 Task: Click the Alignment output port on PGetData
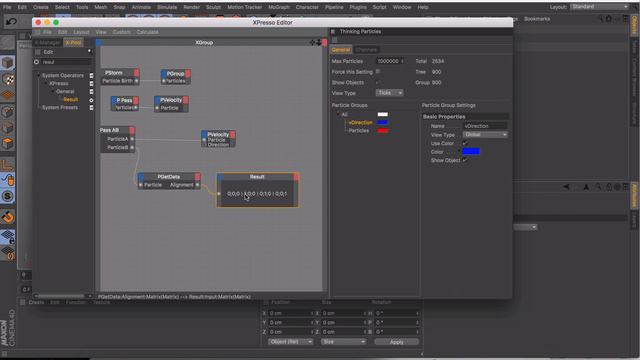(198, 185)
